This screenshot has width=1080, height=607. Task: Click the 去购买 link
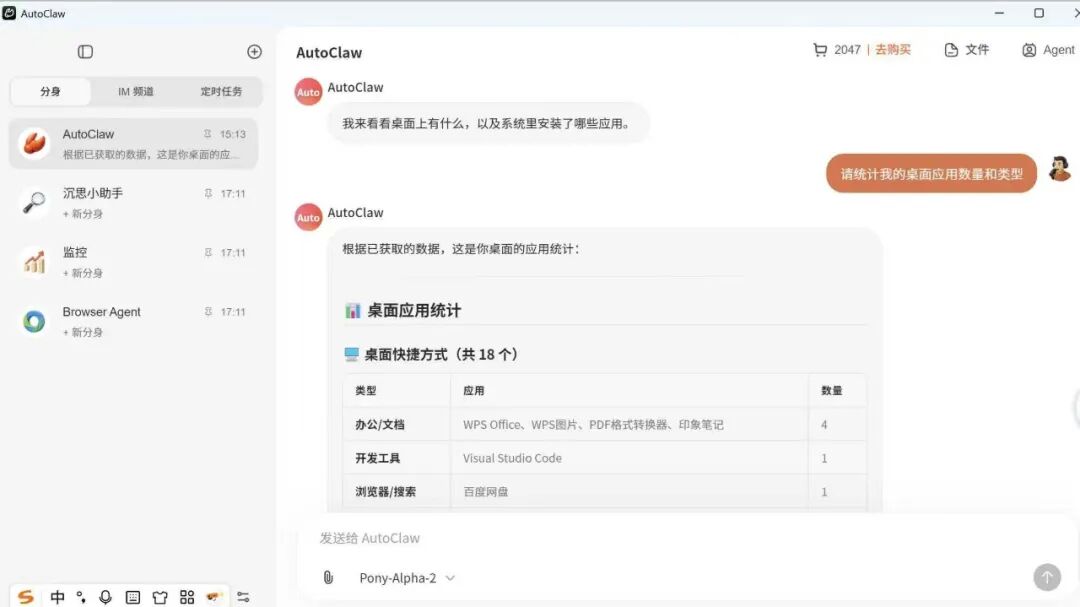pyautogui.click(x=893, y=50)
